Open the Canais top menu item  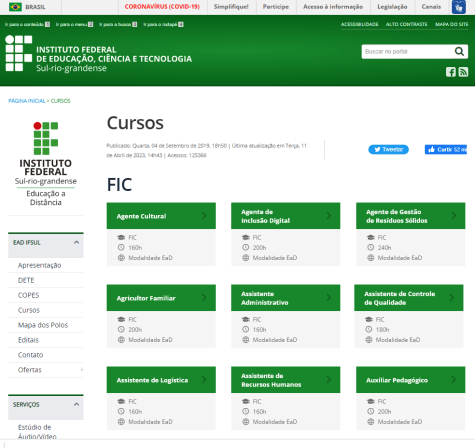[431, 7]
